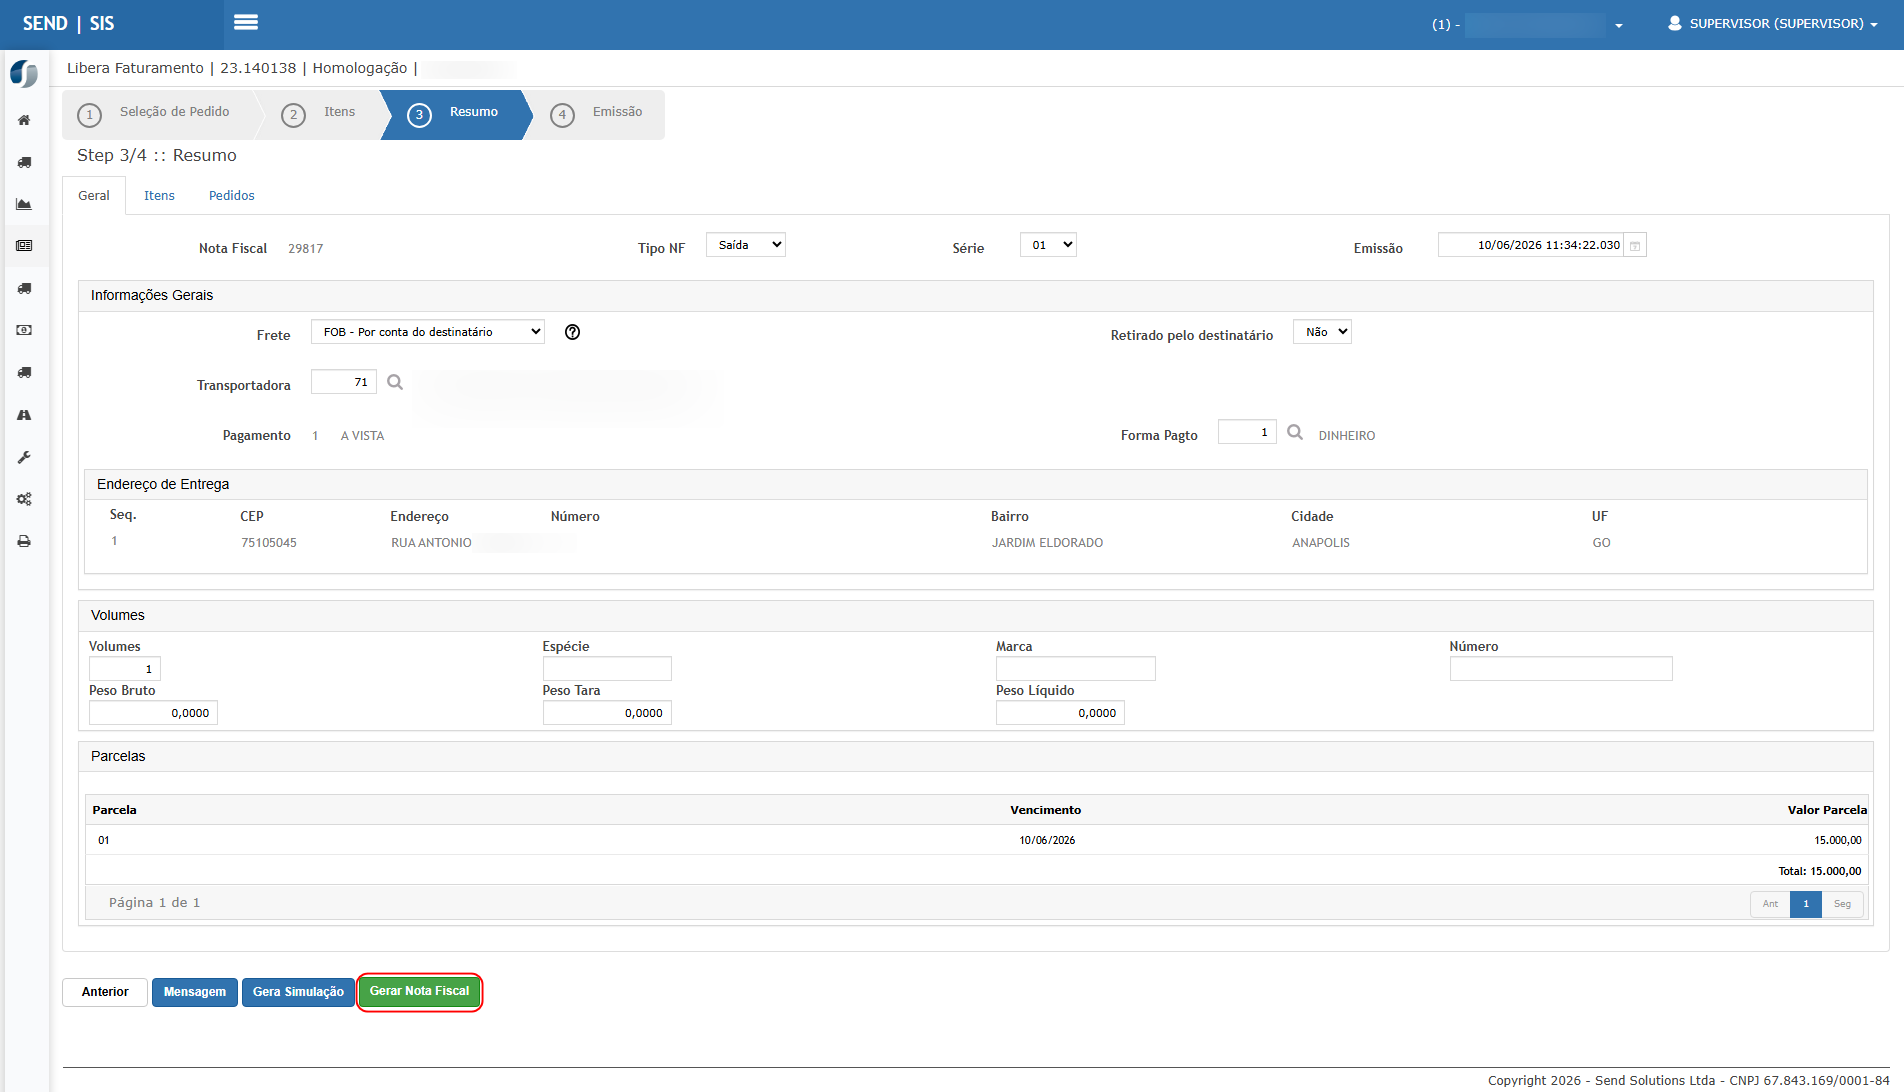Click the wrench icon in the sidebar

24,457
